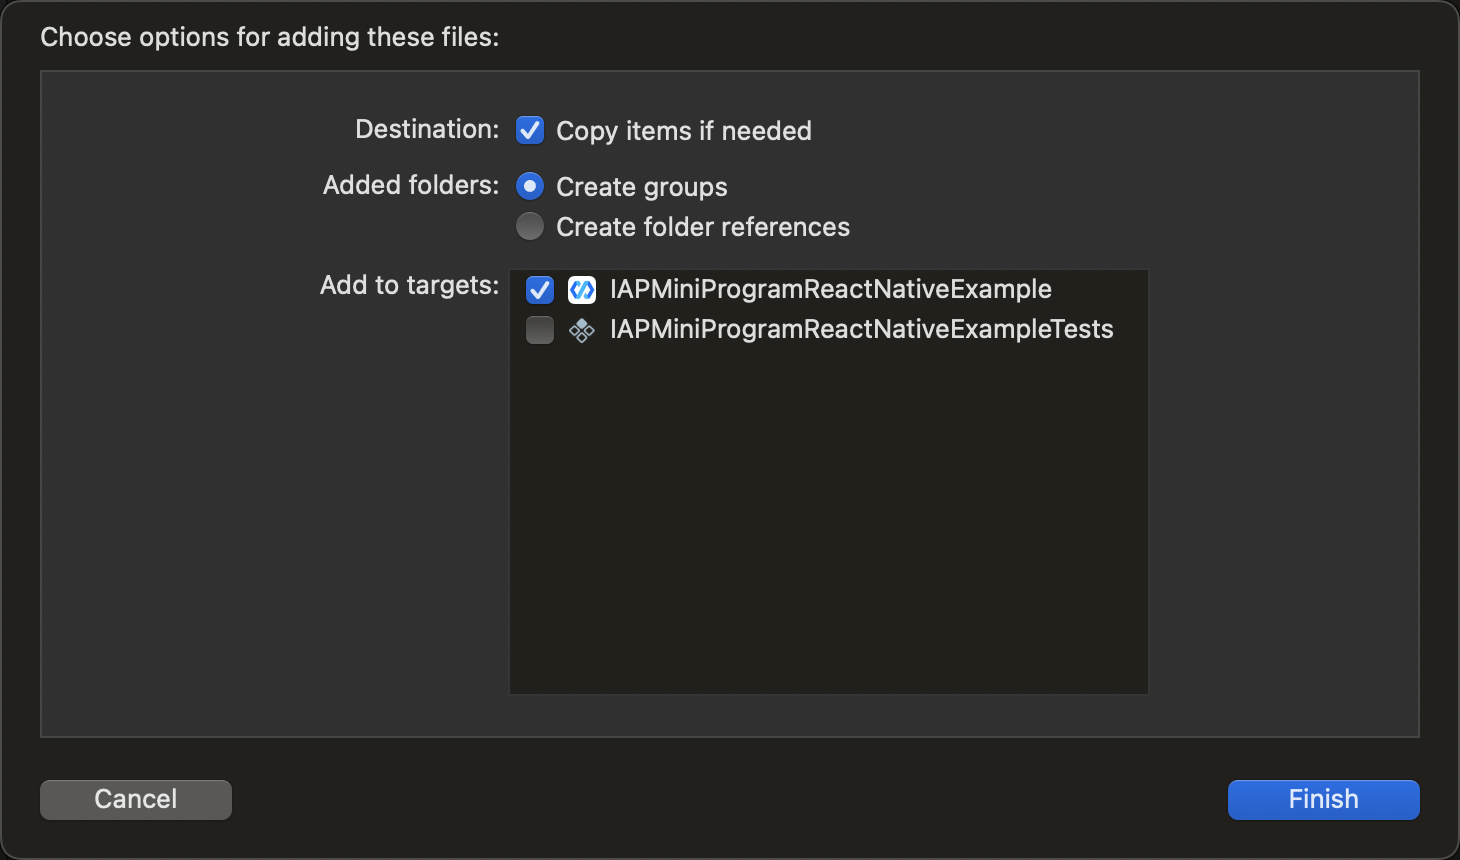Enable the IAPMiniProgramReactNativeExampleTests target checkbox
The width and height of the screenshot is (1460, 860).
click(540, 330)
